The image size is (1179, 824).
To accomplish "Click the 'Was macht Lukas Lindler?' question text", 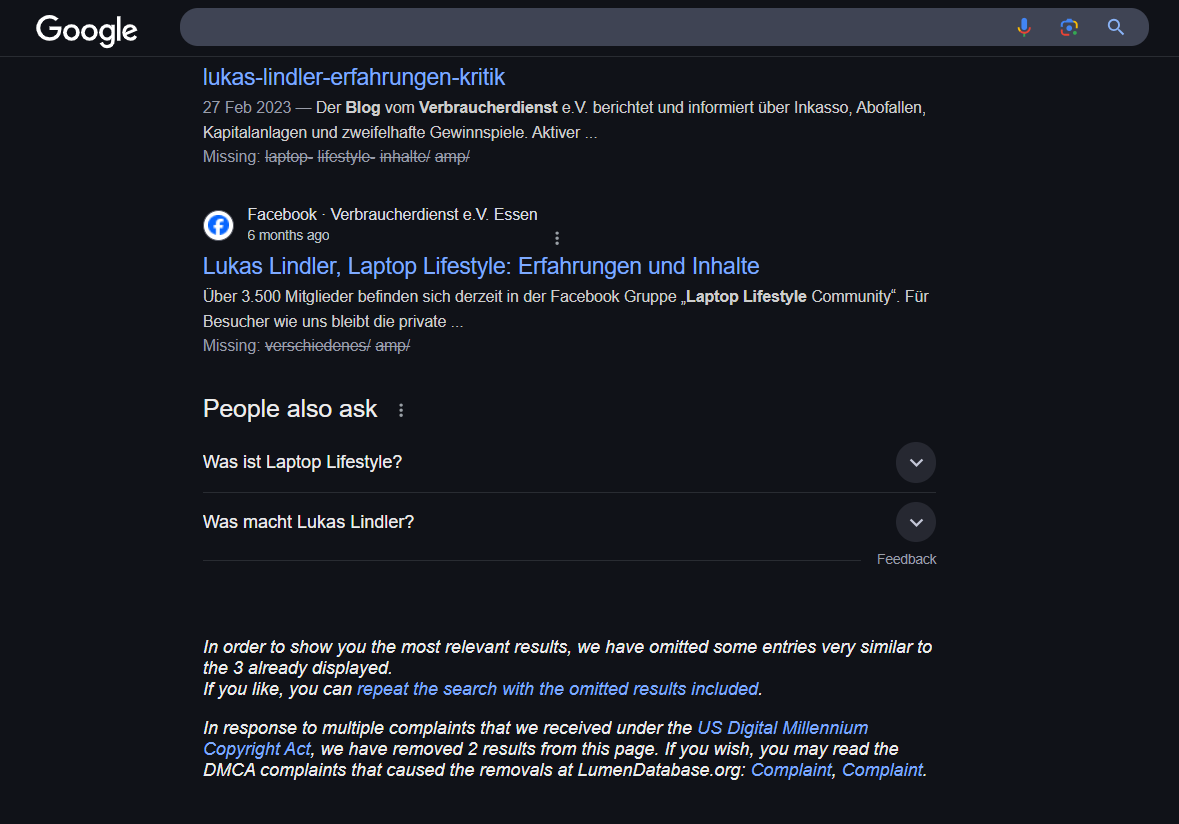I will click(x=308, y=523).
